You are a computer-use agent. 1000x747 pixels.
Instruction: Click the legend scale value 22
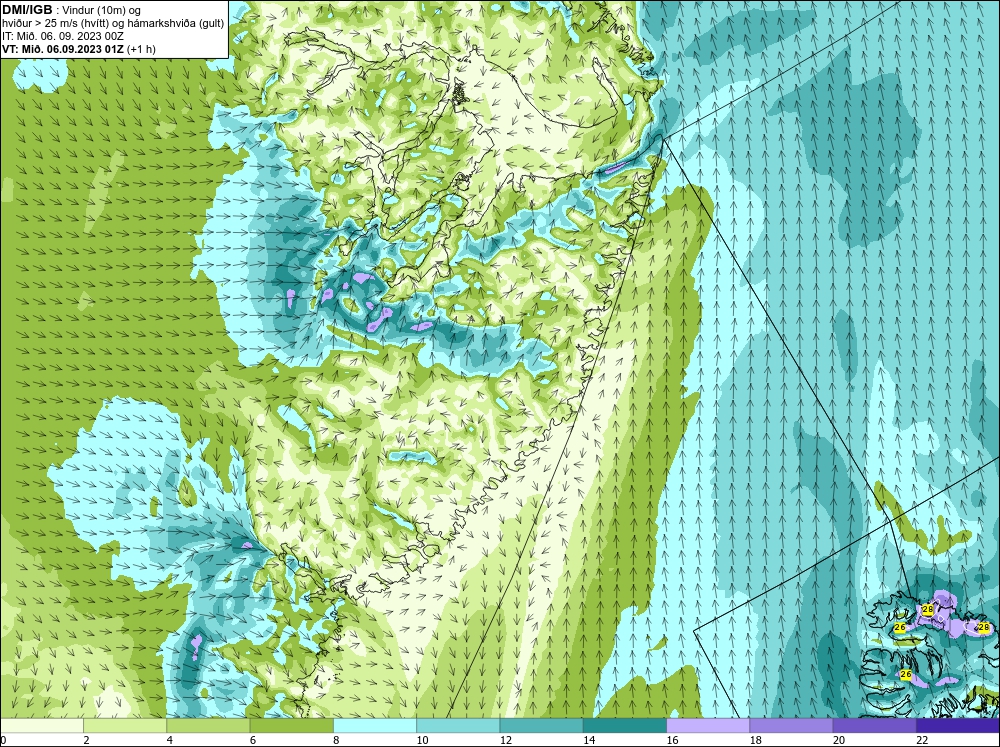coord(922,740)
